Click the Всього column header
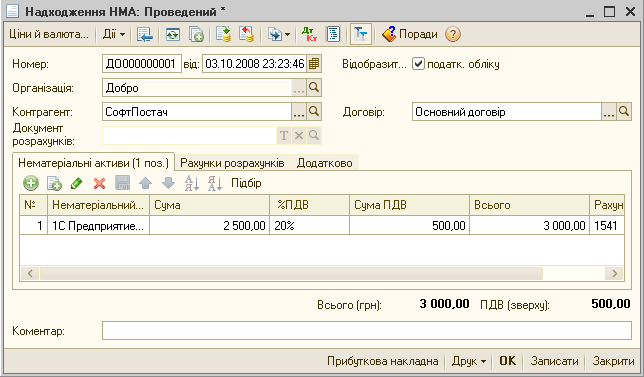This screenshot has width=644, height=377. 529,205
